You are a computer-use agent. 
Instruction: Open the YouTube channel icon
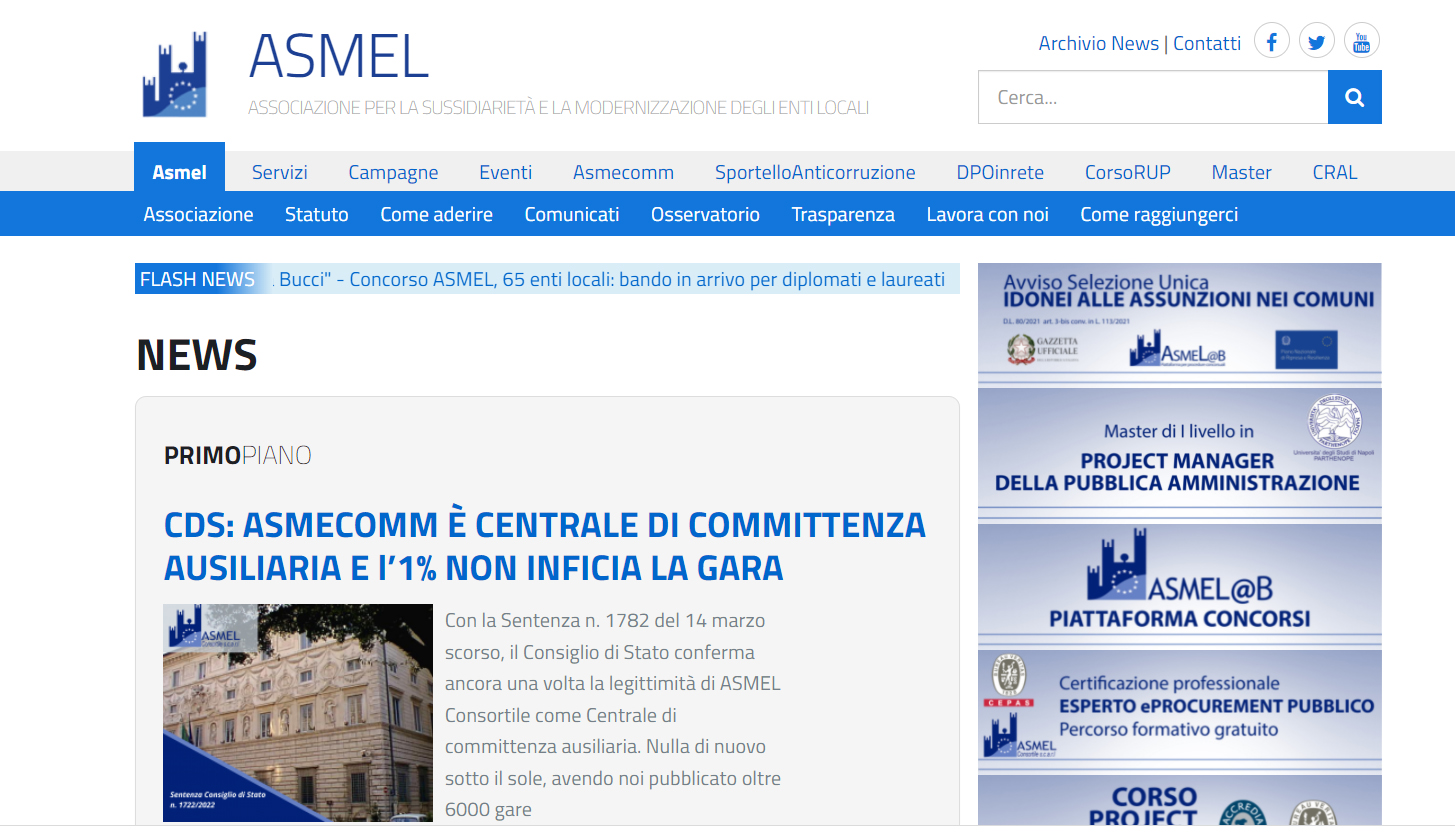click(1361, 41)
